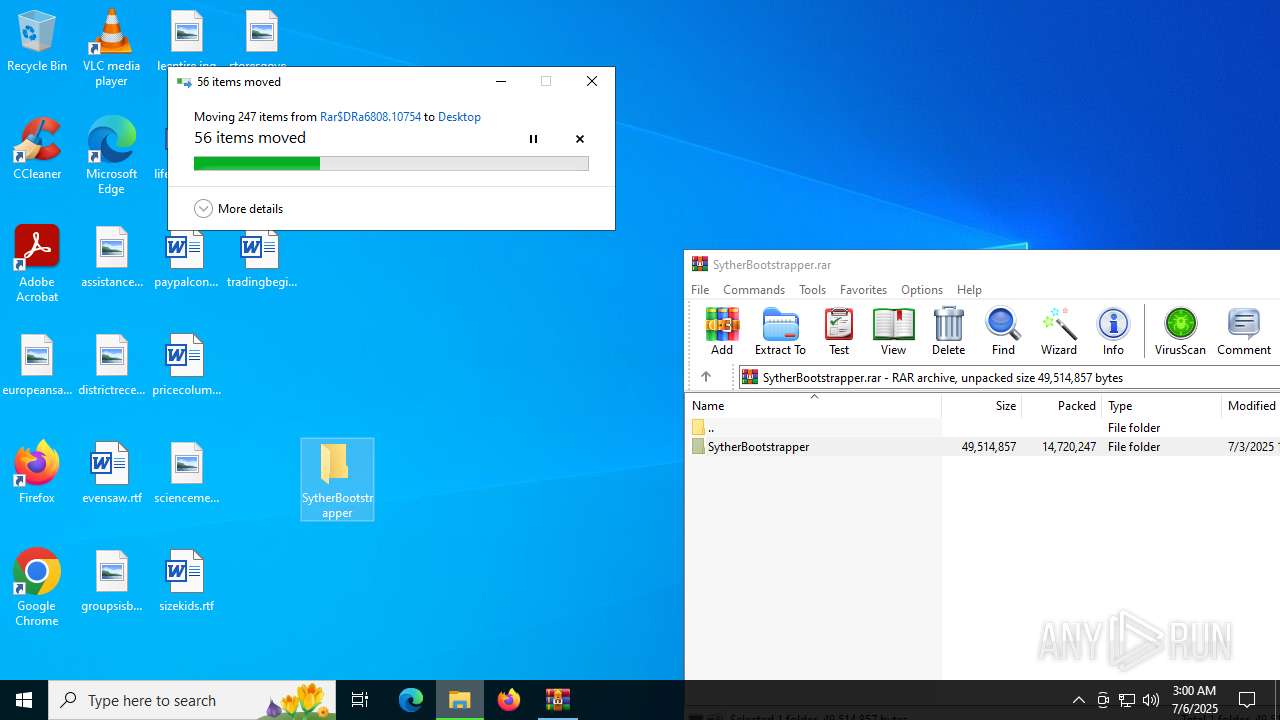Select the districtrece image file icon
The image size is (1280, 720).
coord(112,365)
